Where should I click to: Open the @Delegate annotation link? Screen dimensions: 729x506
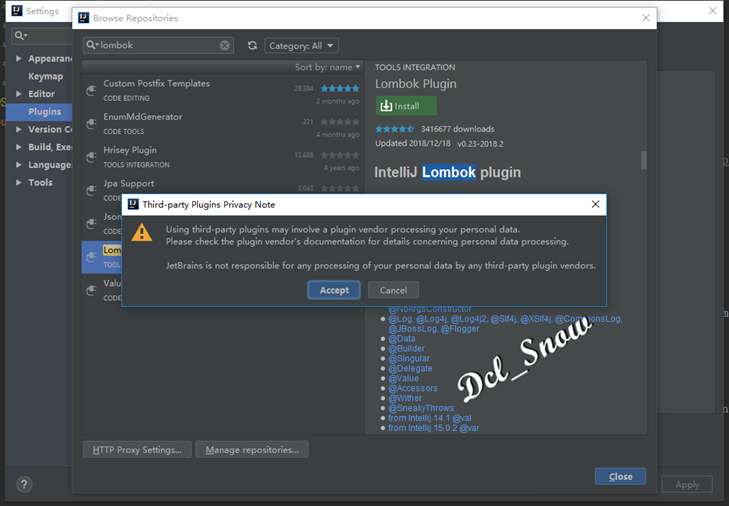[x=410, y=368]
